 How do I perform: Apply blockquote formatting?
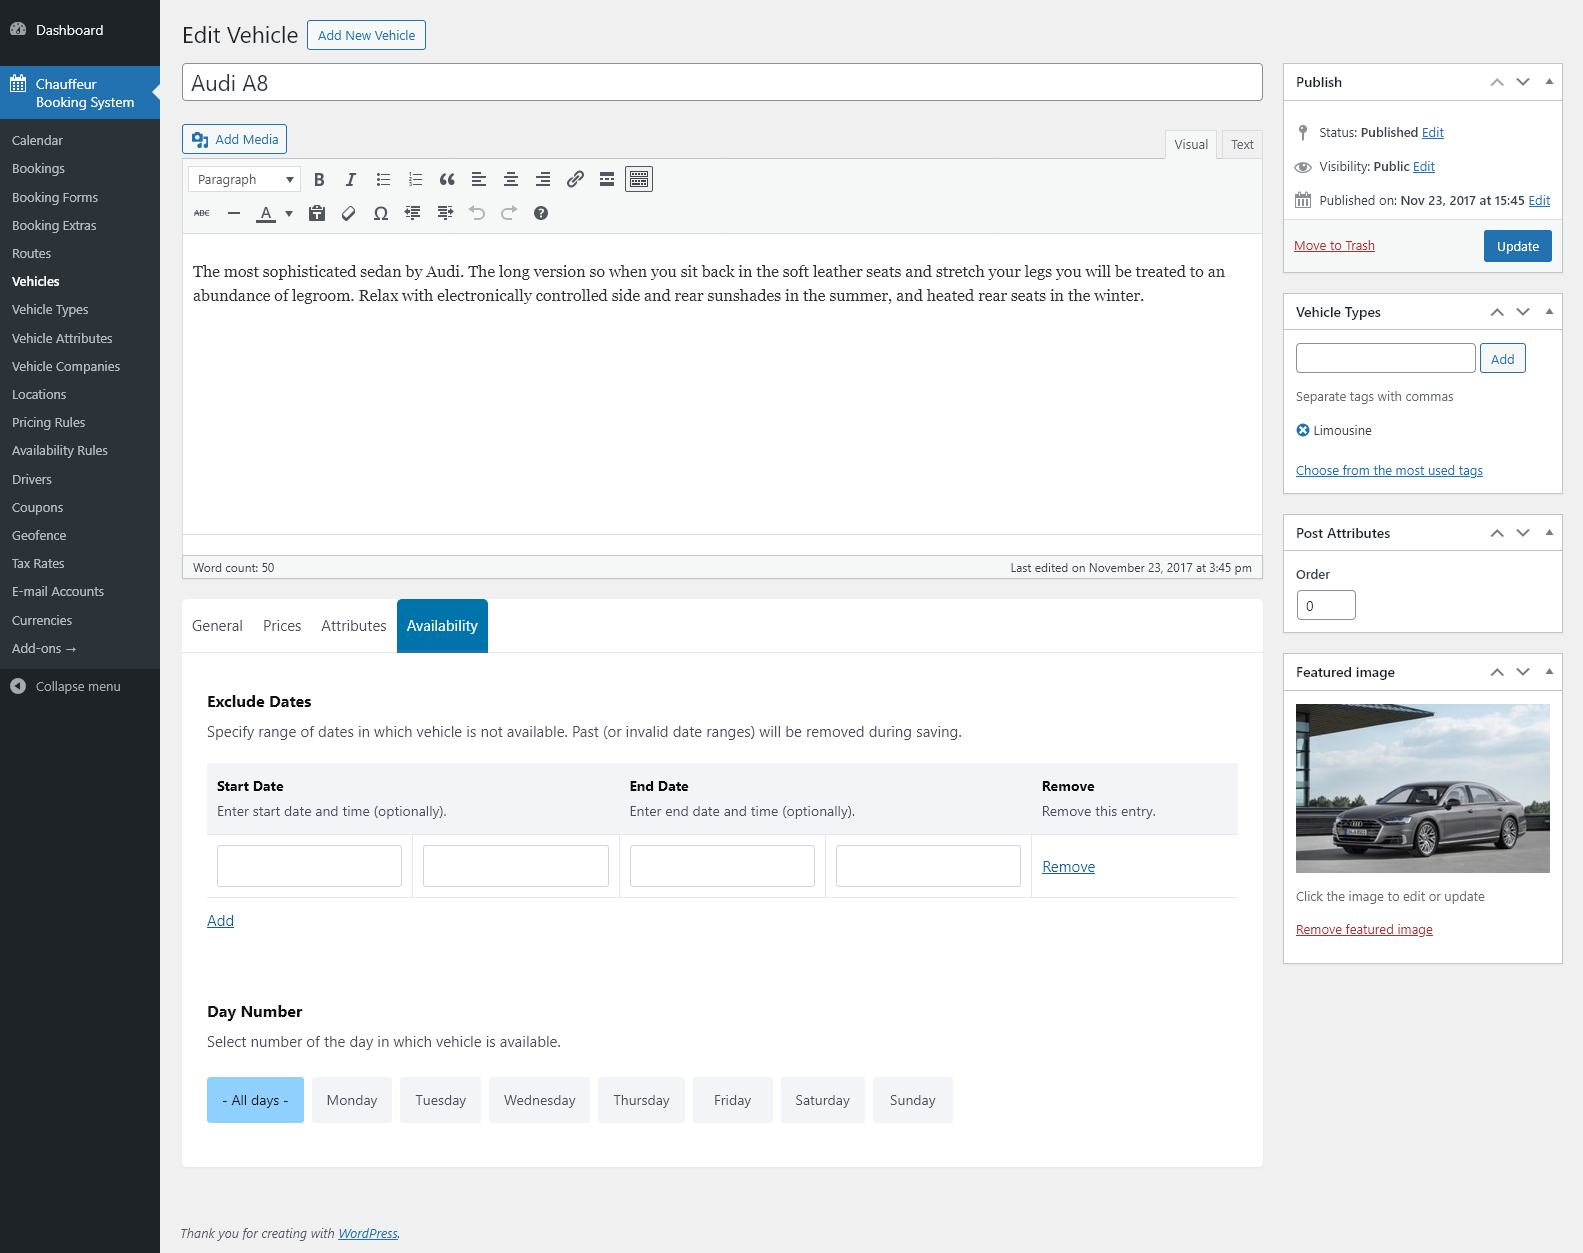tap(447, 179)
